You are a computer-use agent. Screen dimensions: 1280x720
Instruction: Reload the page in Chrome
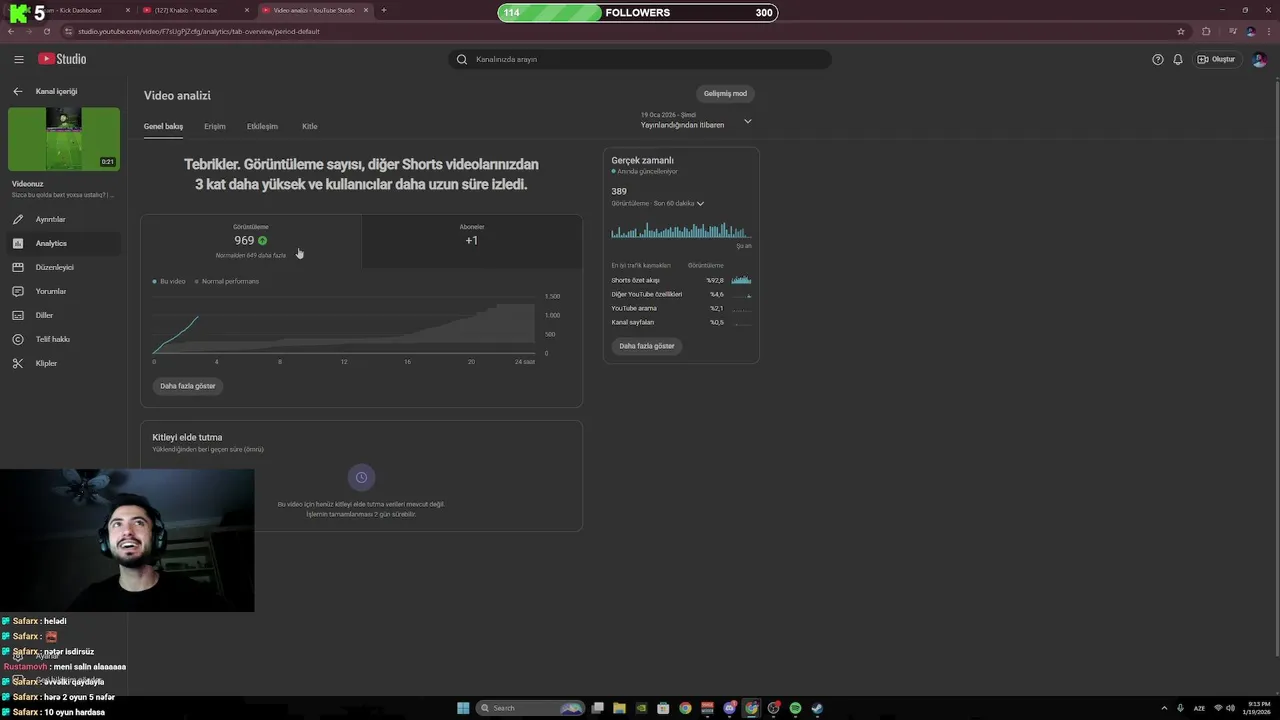tap(47, 31)
